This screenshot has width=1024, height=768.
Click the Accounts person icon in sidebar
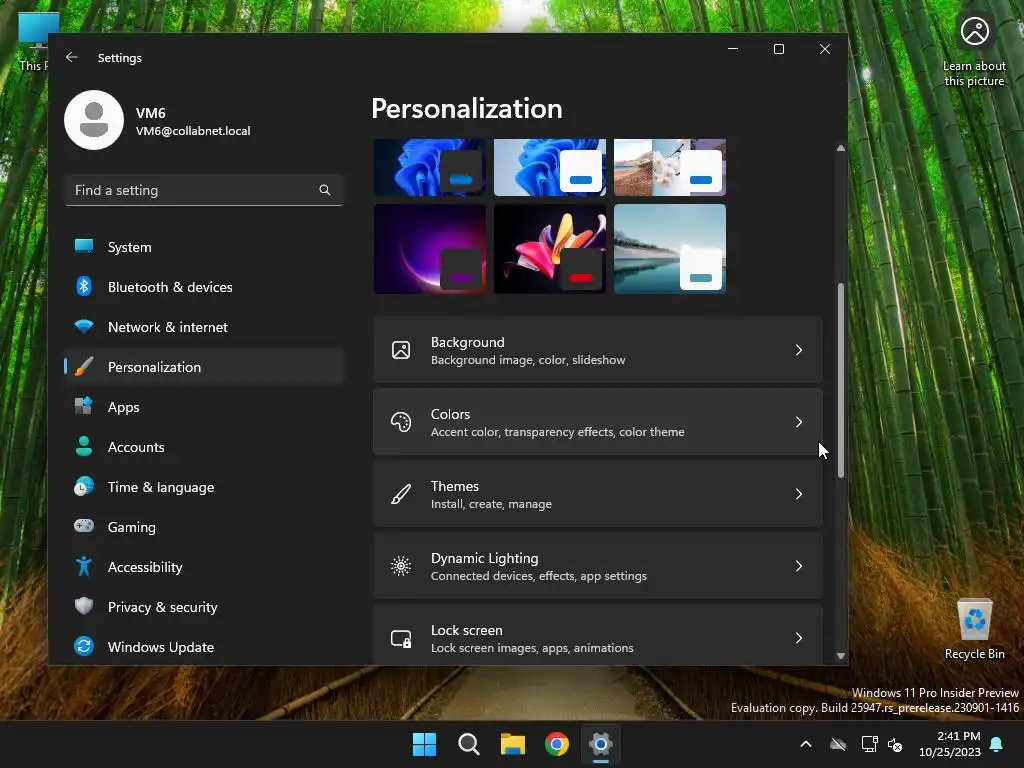click(84, 446)
